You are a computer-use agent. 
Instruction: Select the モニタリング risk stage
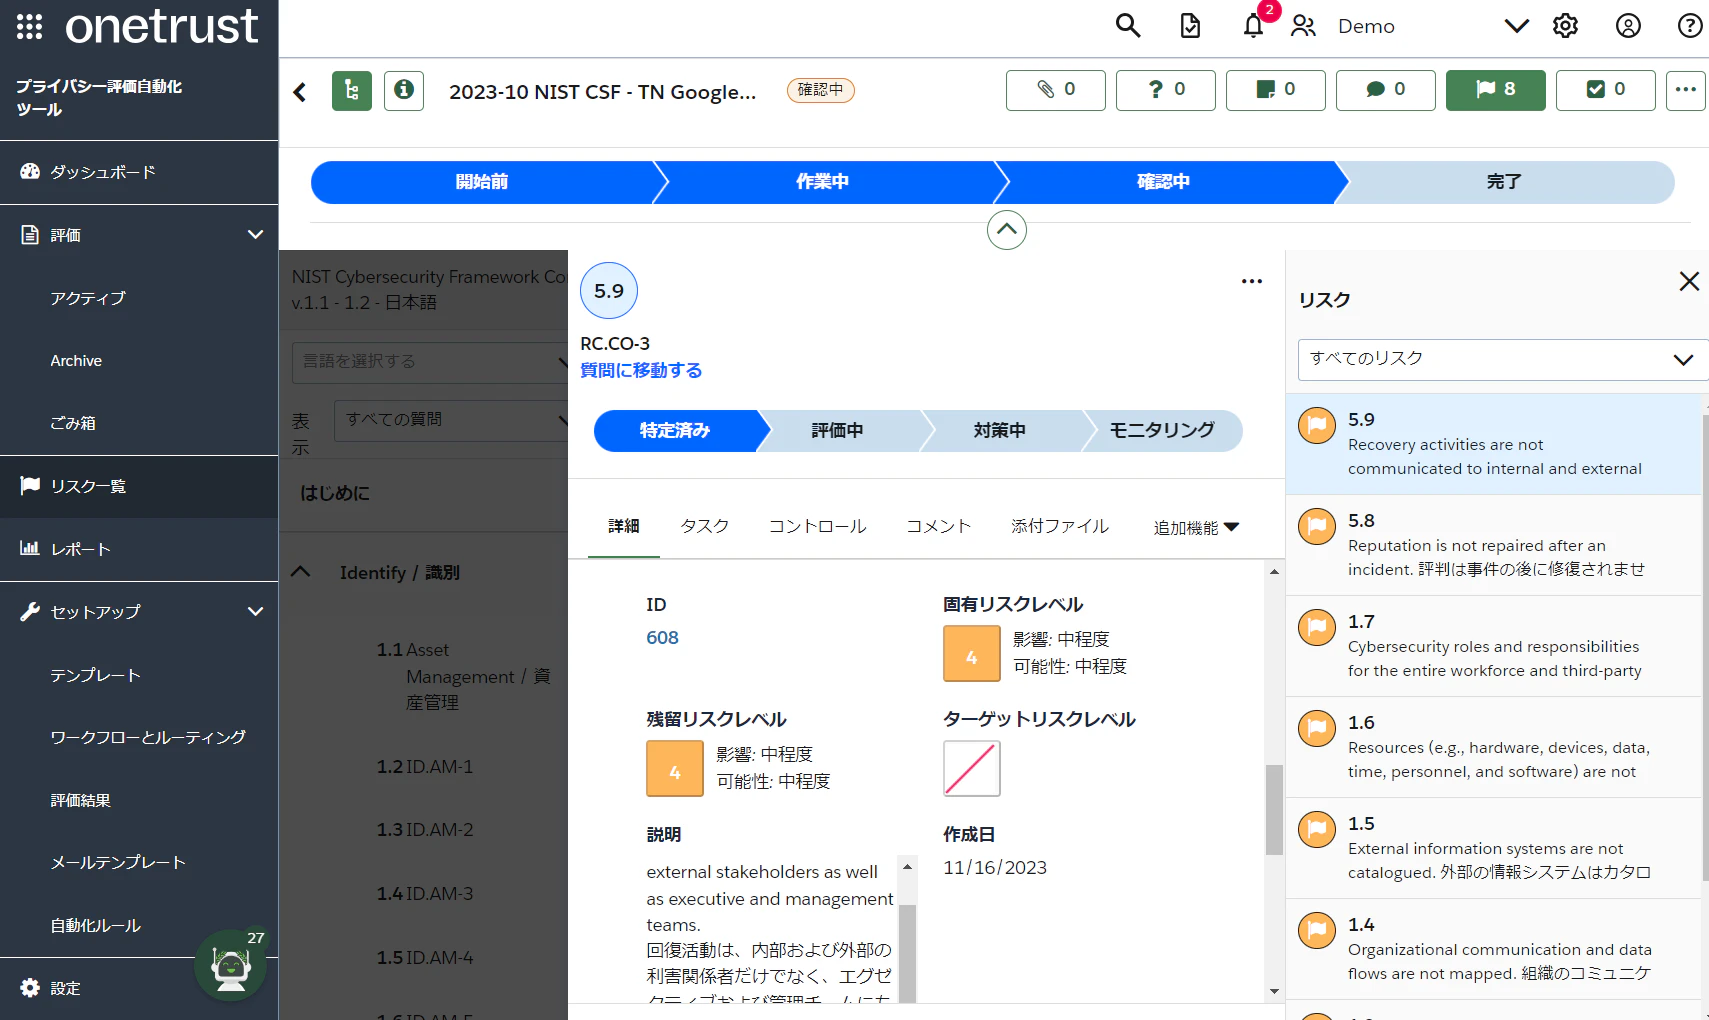coord(1162,430)
